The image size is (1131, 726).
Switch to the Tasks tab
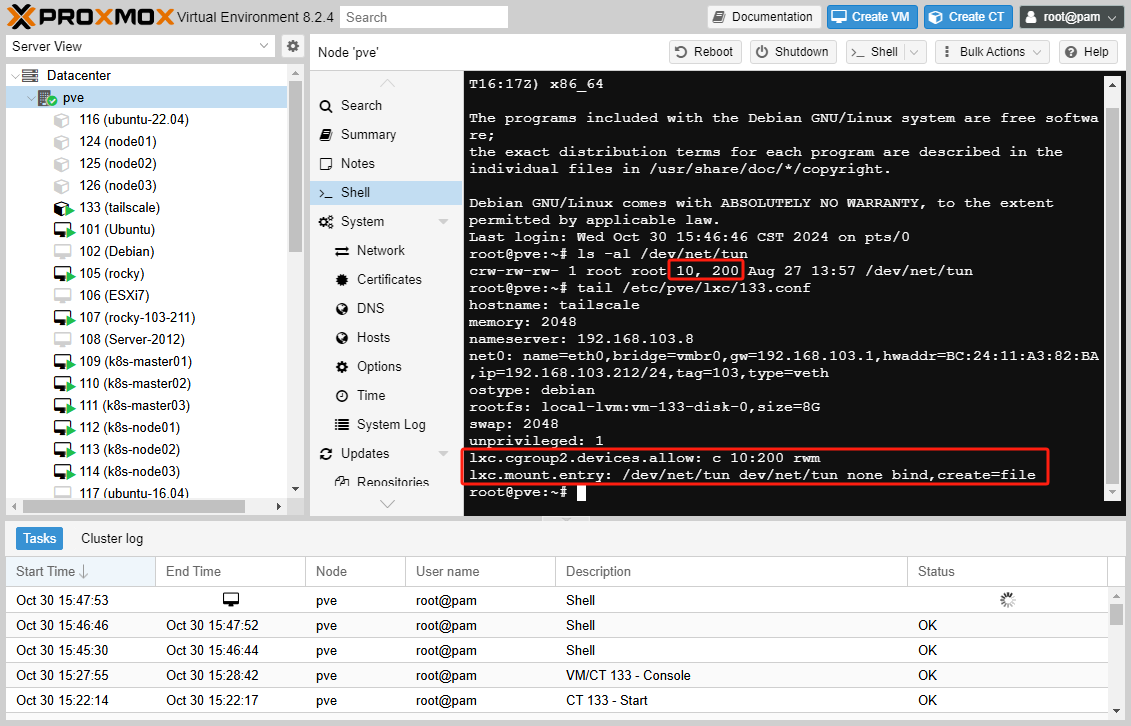pyautogui.click(x=40, y=539)
